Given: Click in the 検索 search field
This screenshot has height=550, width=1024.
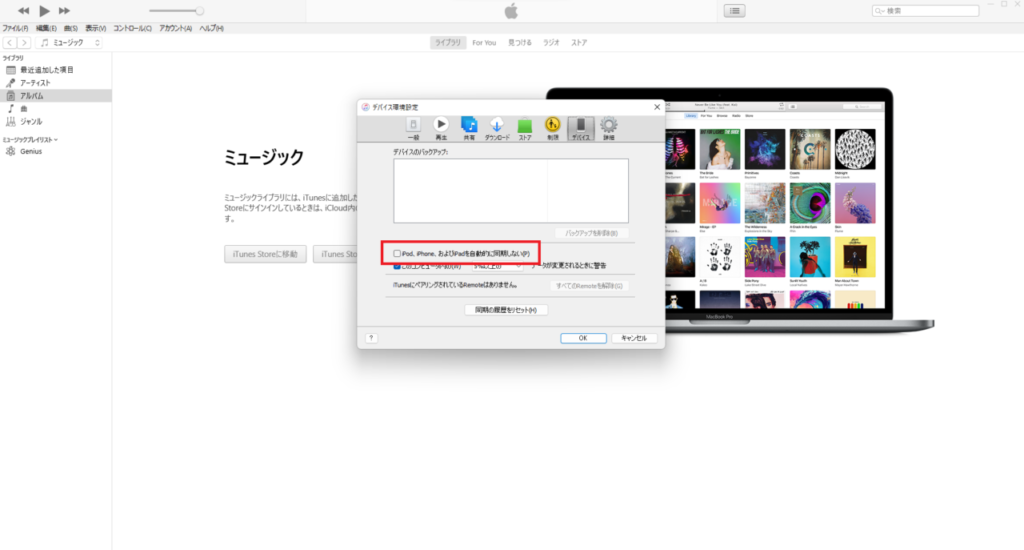Looking at the screenshot, I should 925,10.
